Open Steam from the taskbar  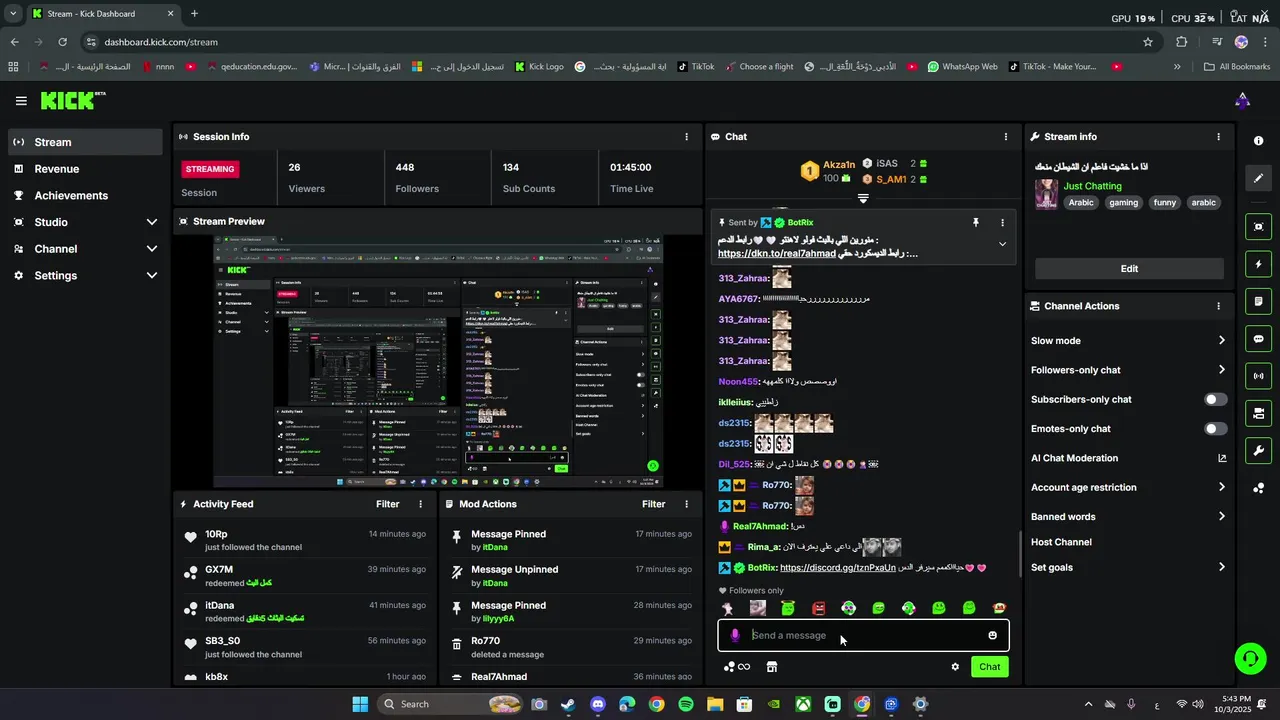[568, 704]
